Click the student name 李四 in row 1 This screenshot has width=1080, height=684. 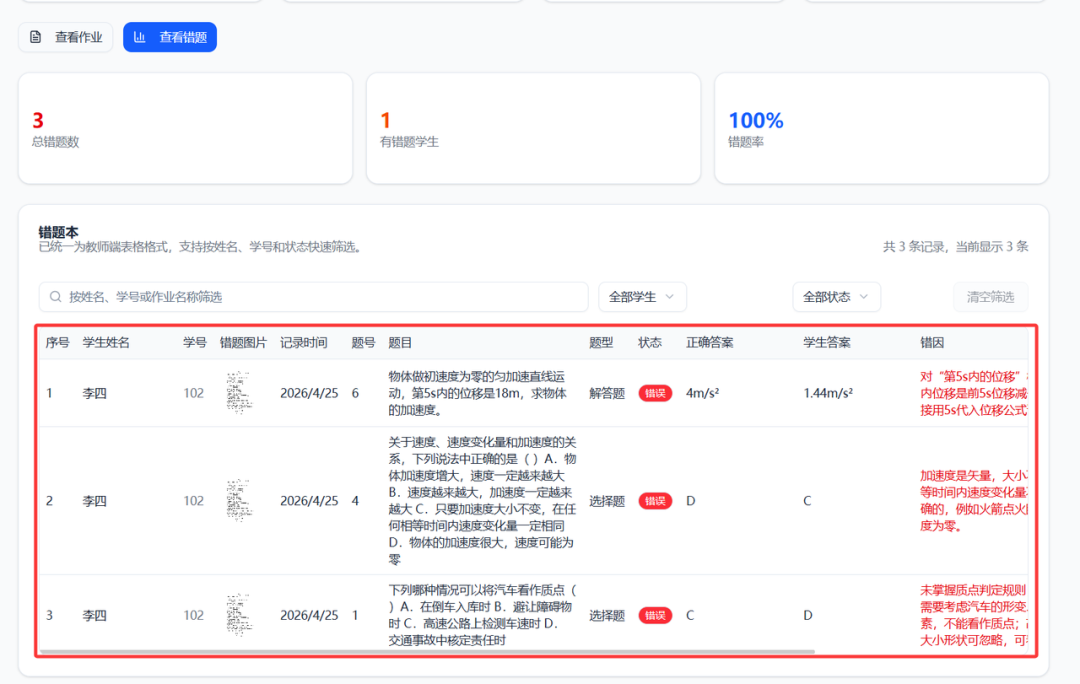[94, 393]
